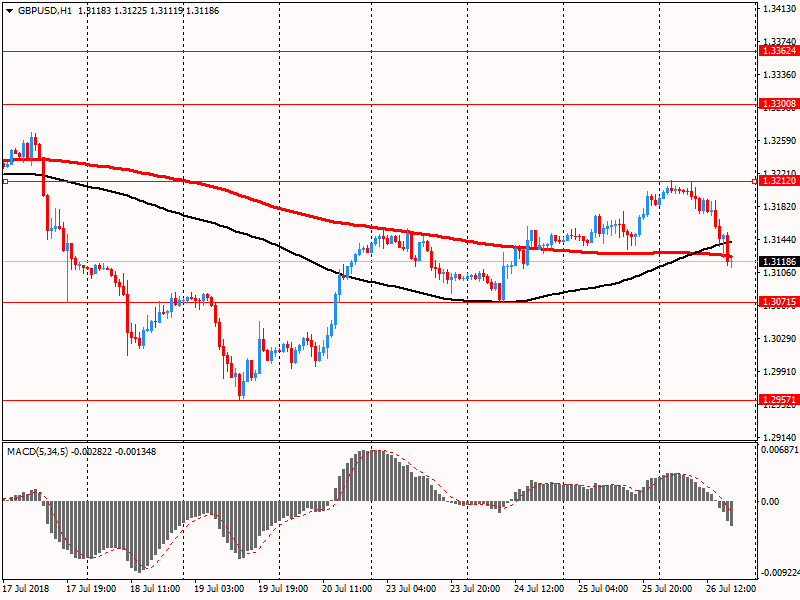Click the MACD zero level label 0.00
The width and height of the screenshot is (800, 600).
point(770,502)
